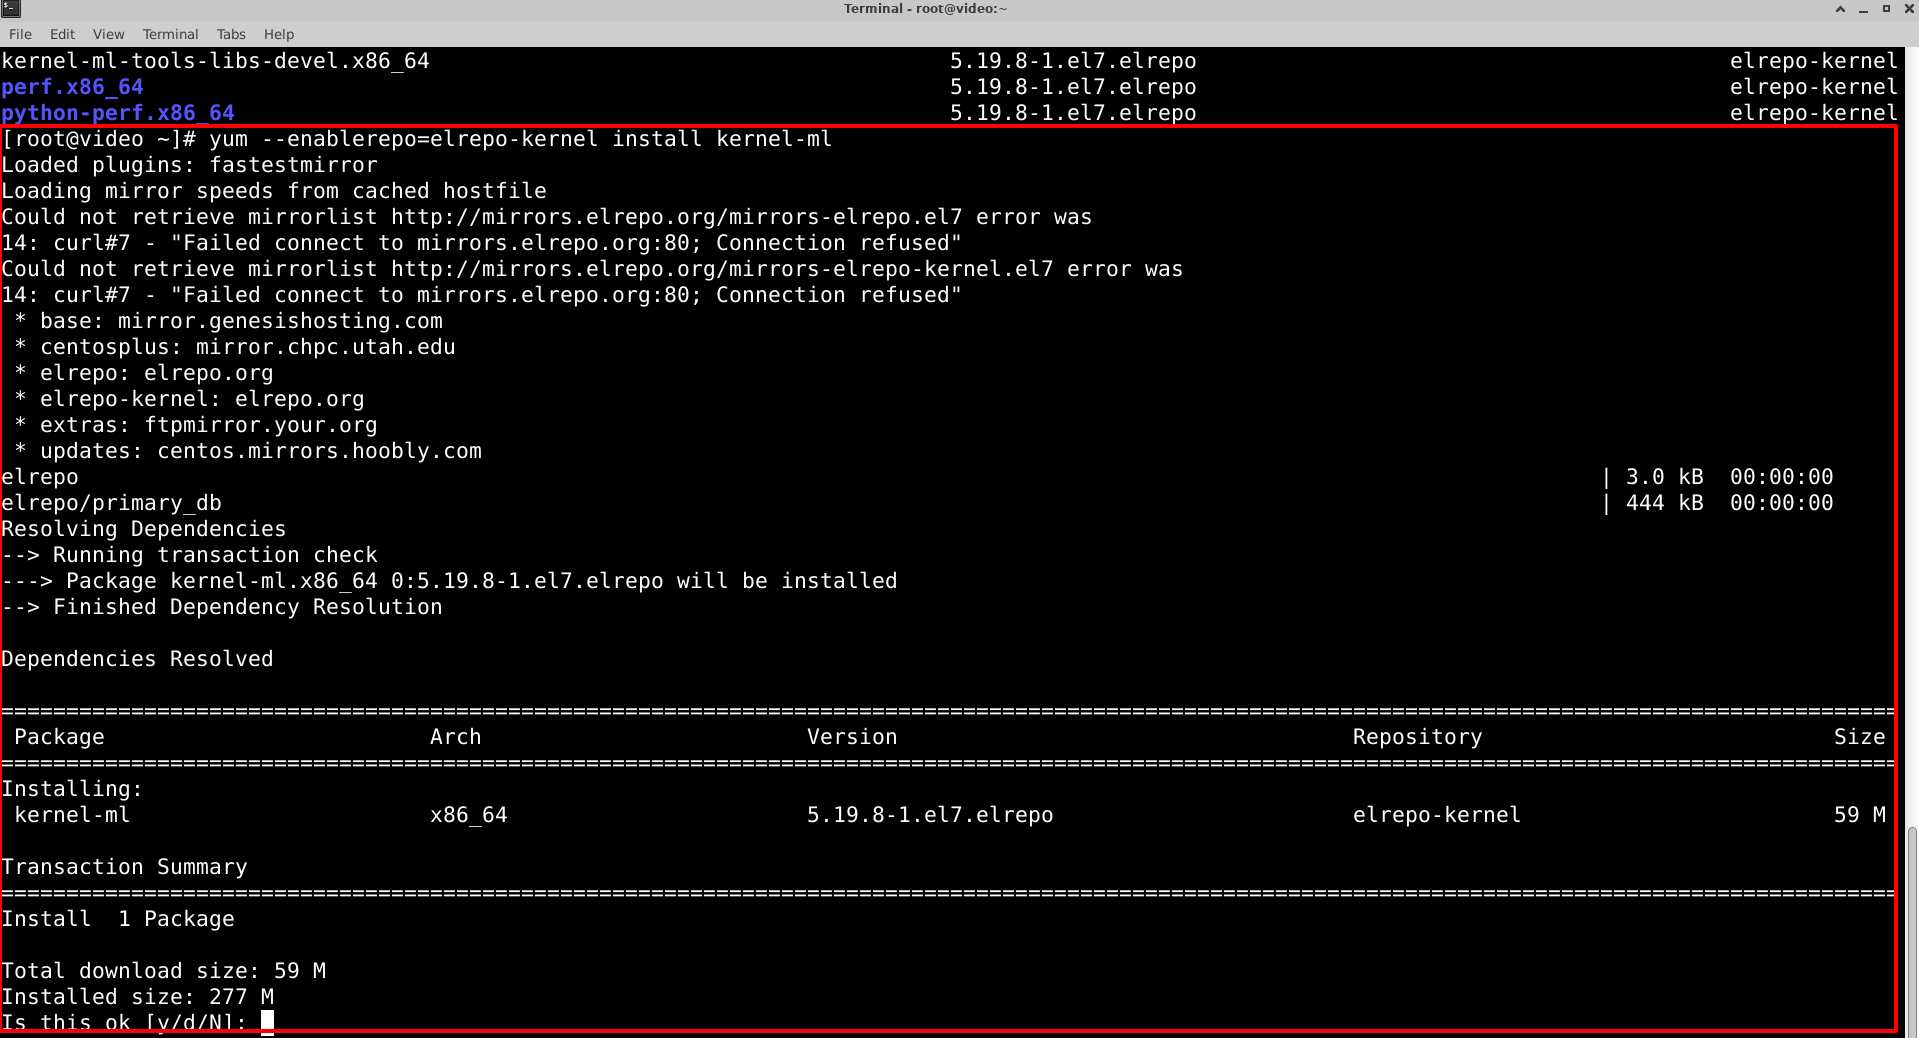Open the Tabs menu
1919x1038 pixels.
tap(231, 34)
